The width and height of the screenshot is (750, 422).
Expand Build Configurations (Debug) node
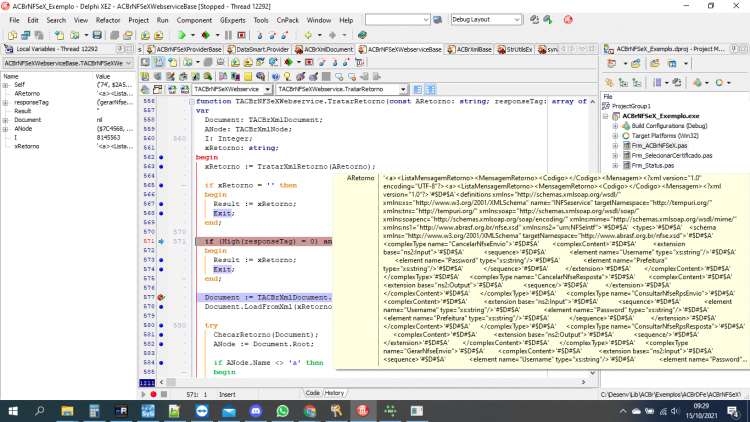tap(615, 126)
